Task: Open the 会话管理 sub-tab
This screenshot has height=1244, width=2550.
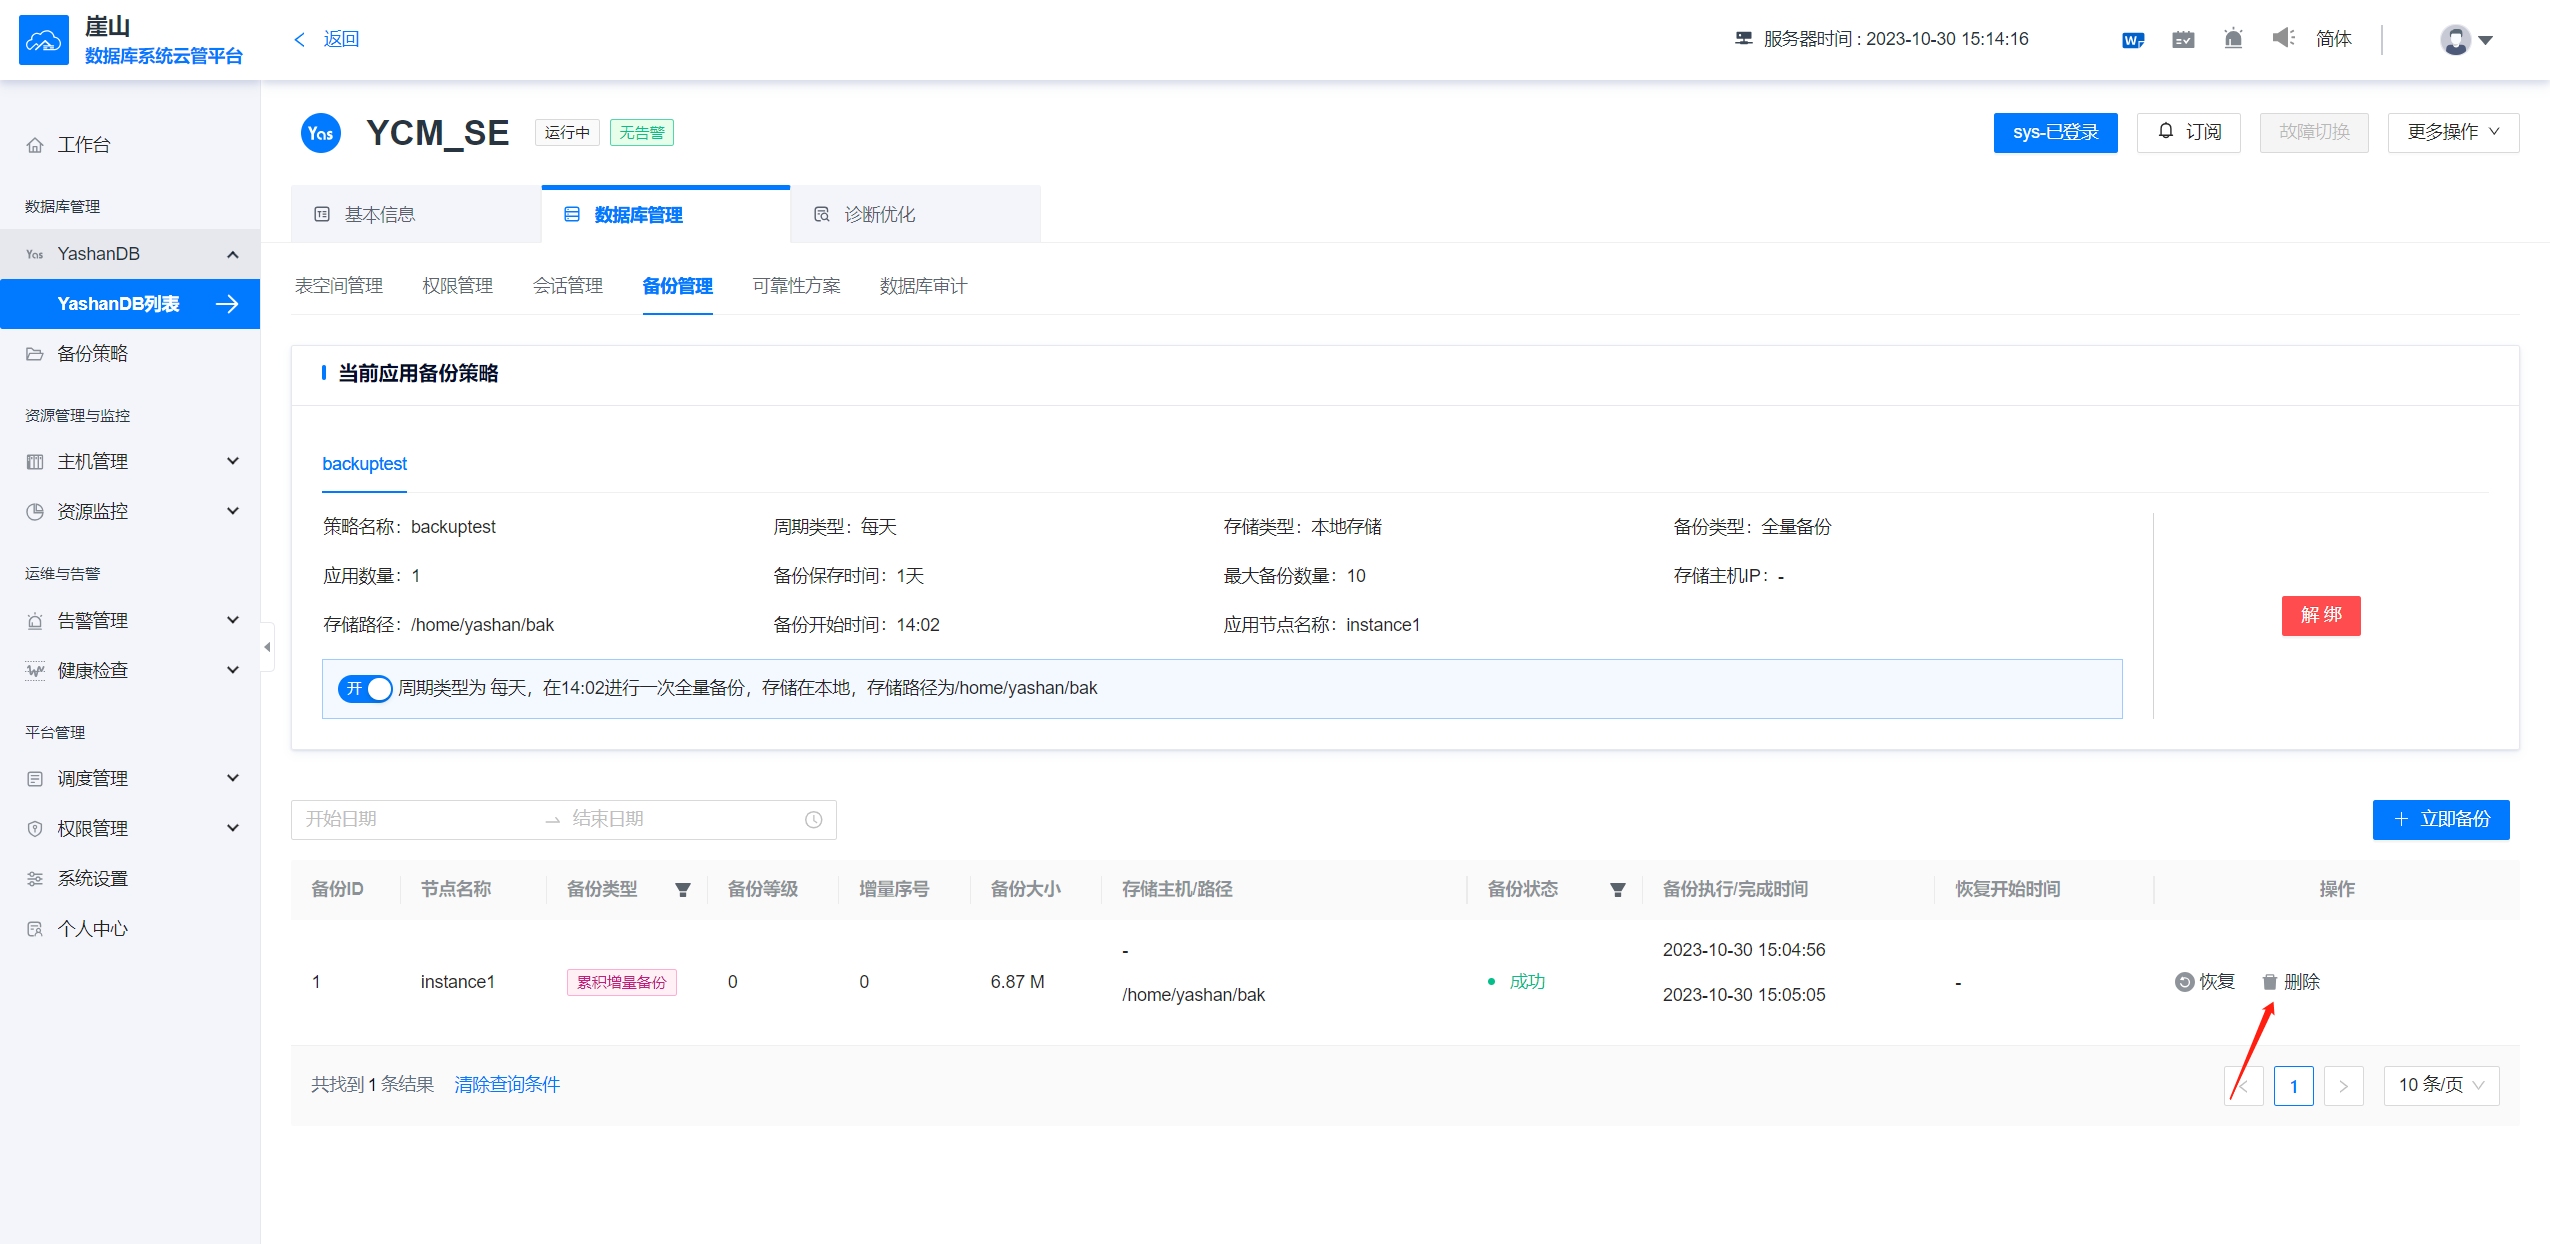Action: [x=567, y=286]
